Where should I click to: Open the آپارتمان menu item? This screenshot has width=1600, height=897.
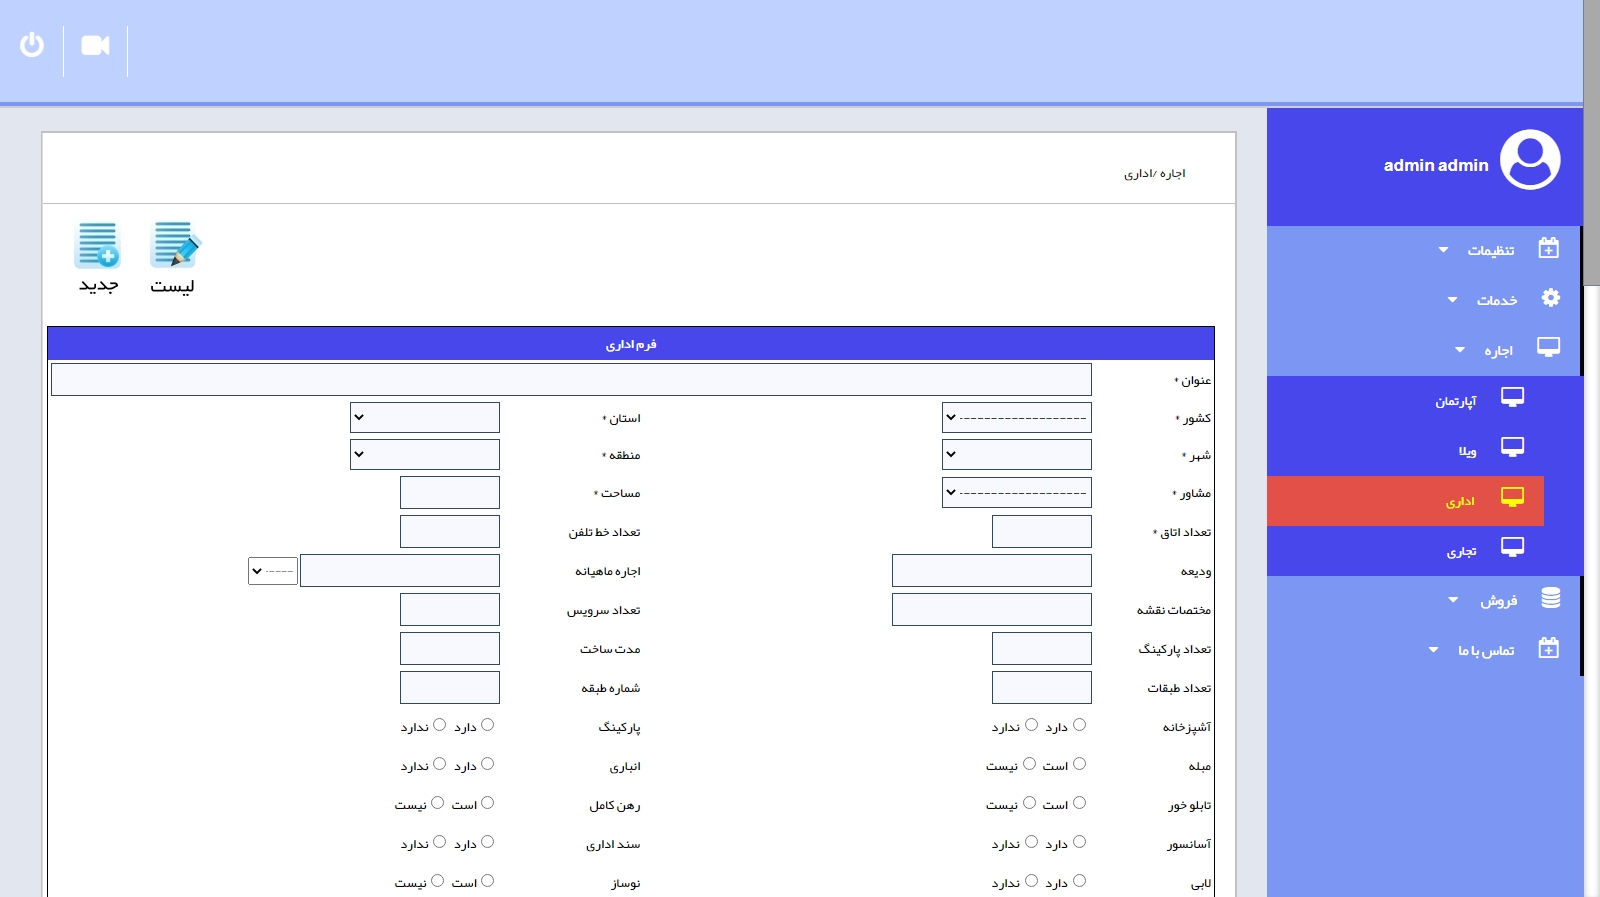1456,400
